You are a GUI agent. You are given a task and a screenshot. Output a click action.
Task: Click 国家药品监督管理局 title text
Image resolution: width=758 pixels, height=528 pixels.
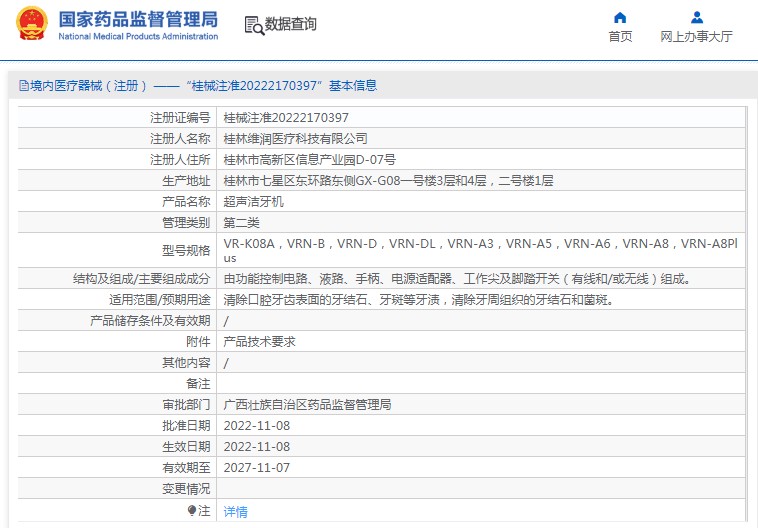click(138, 19)
